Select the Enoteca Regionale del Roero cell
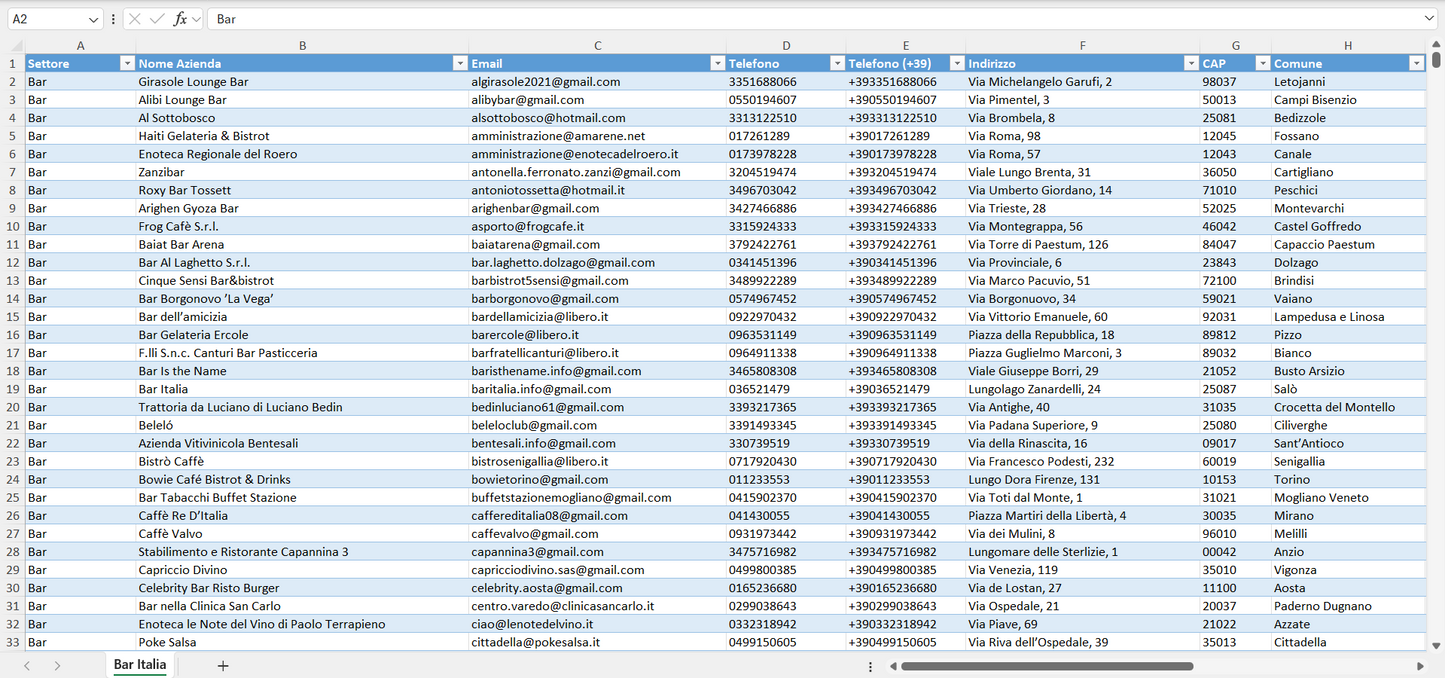 (302, 154)
